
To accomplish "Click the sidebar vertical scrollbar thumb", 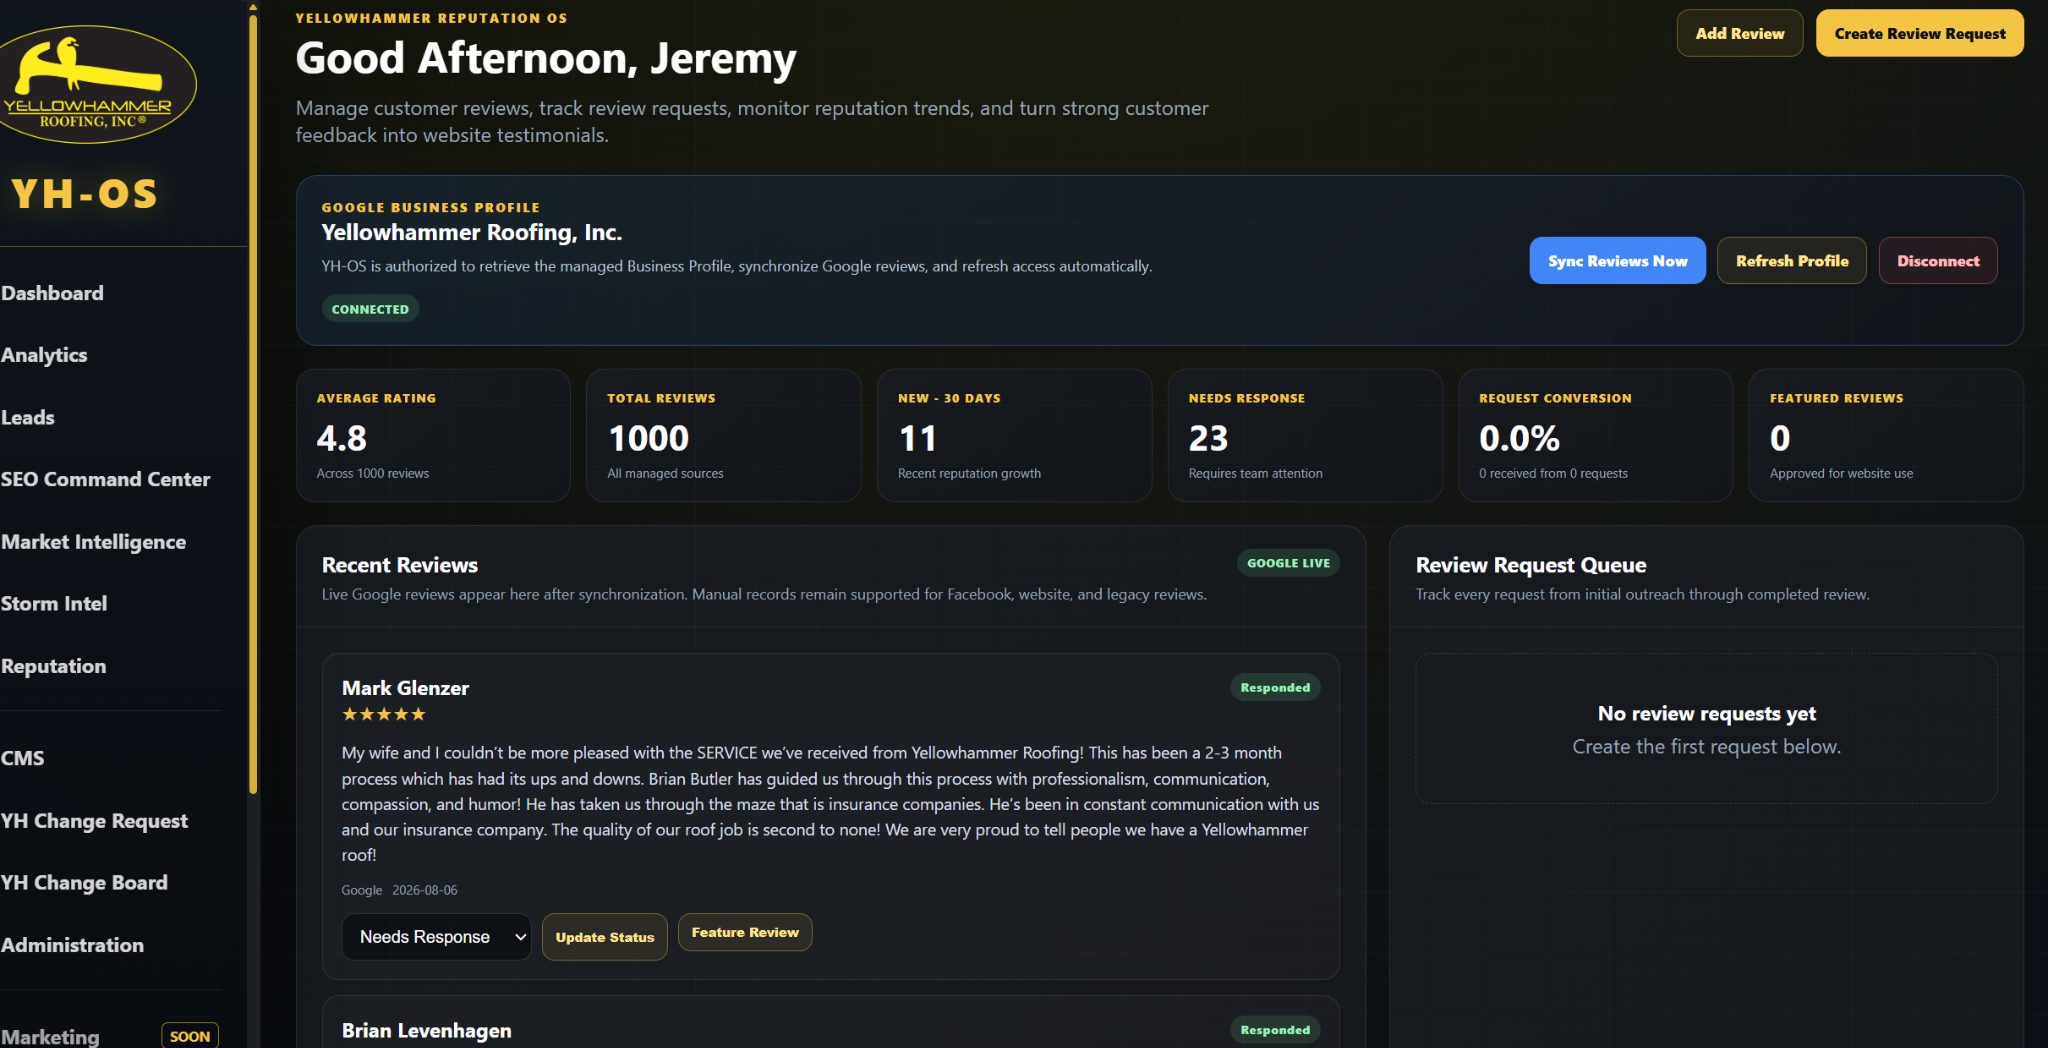I will tap(253, 404).
